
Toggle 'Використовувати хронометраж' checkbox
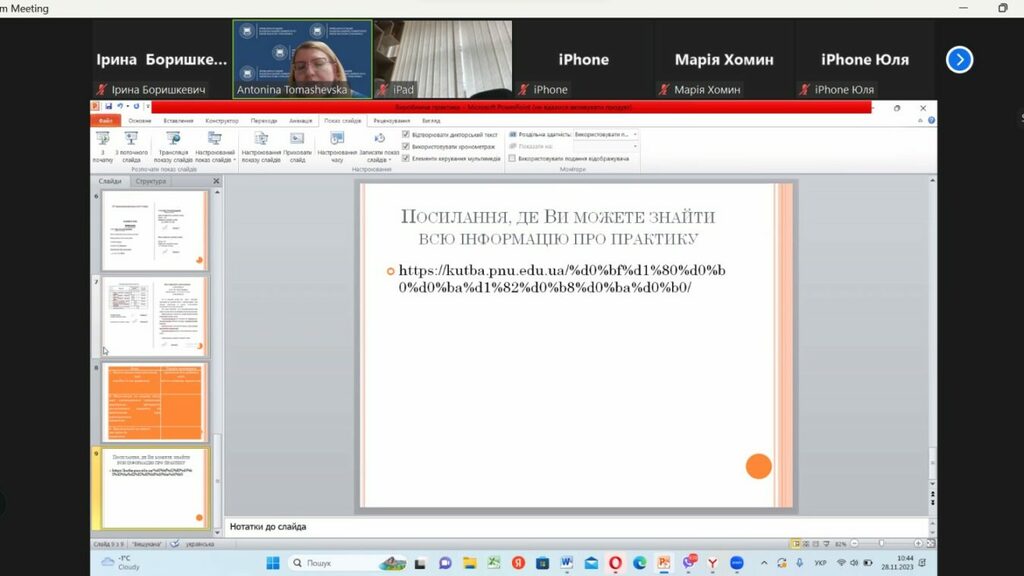(406, 146)
